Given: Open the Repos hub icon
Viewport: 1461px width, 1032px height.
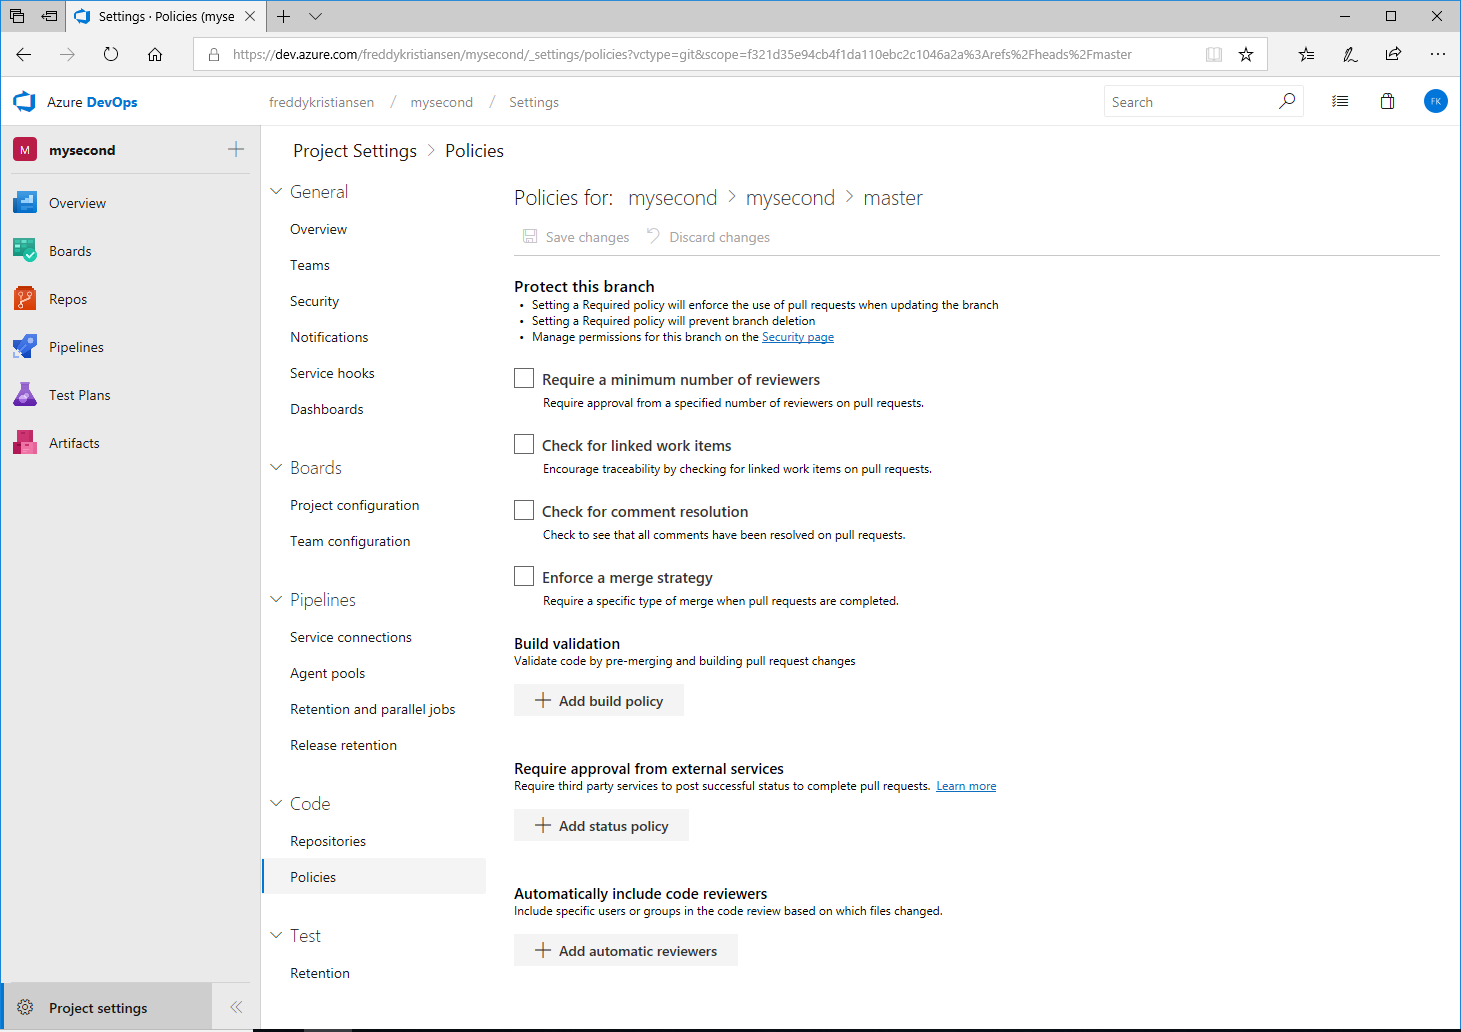Looking at the screenshot, I should 25,299.
